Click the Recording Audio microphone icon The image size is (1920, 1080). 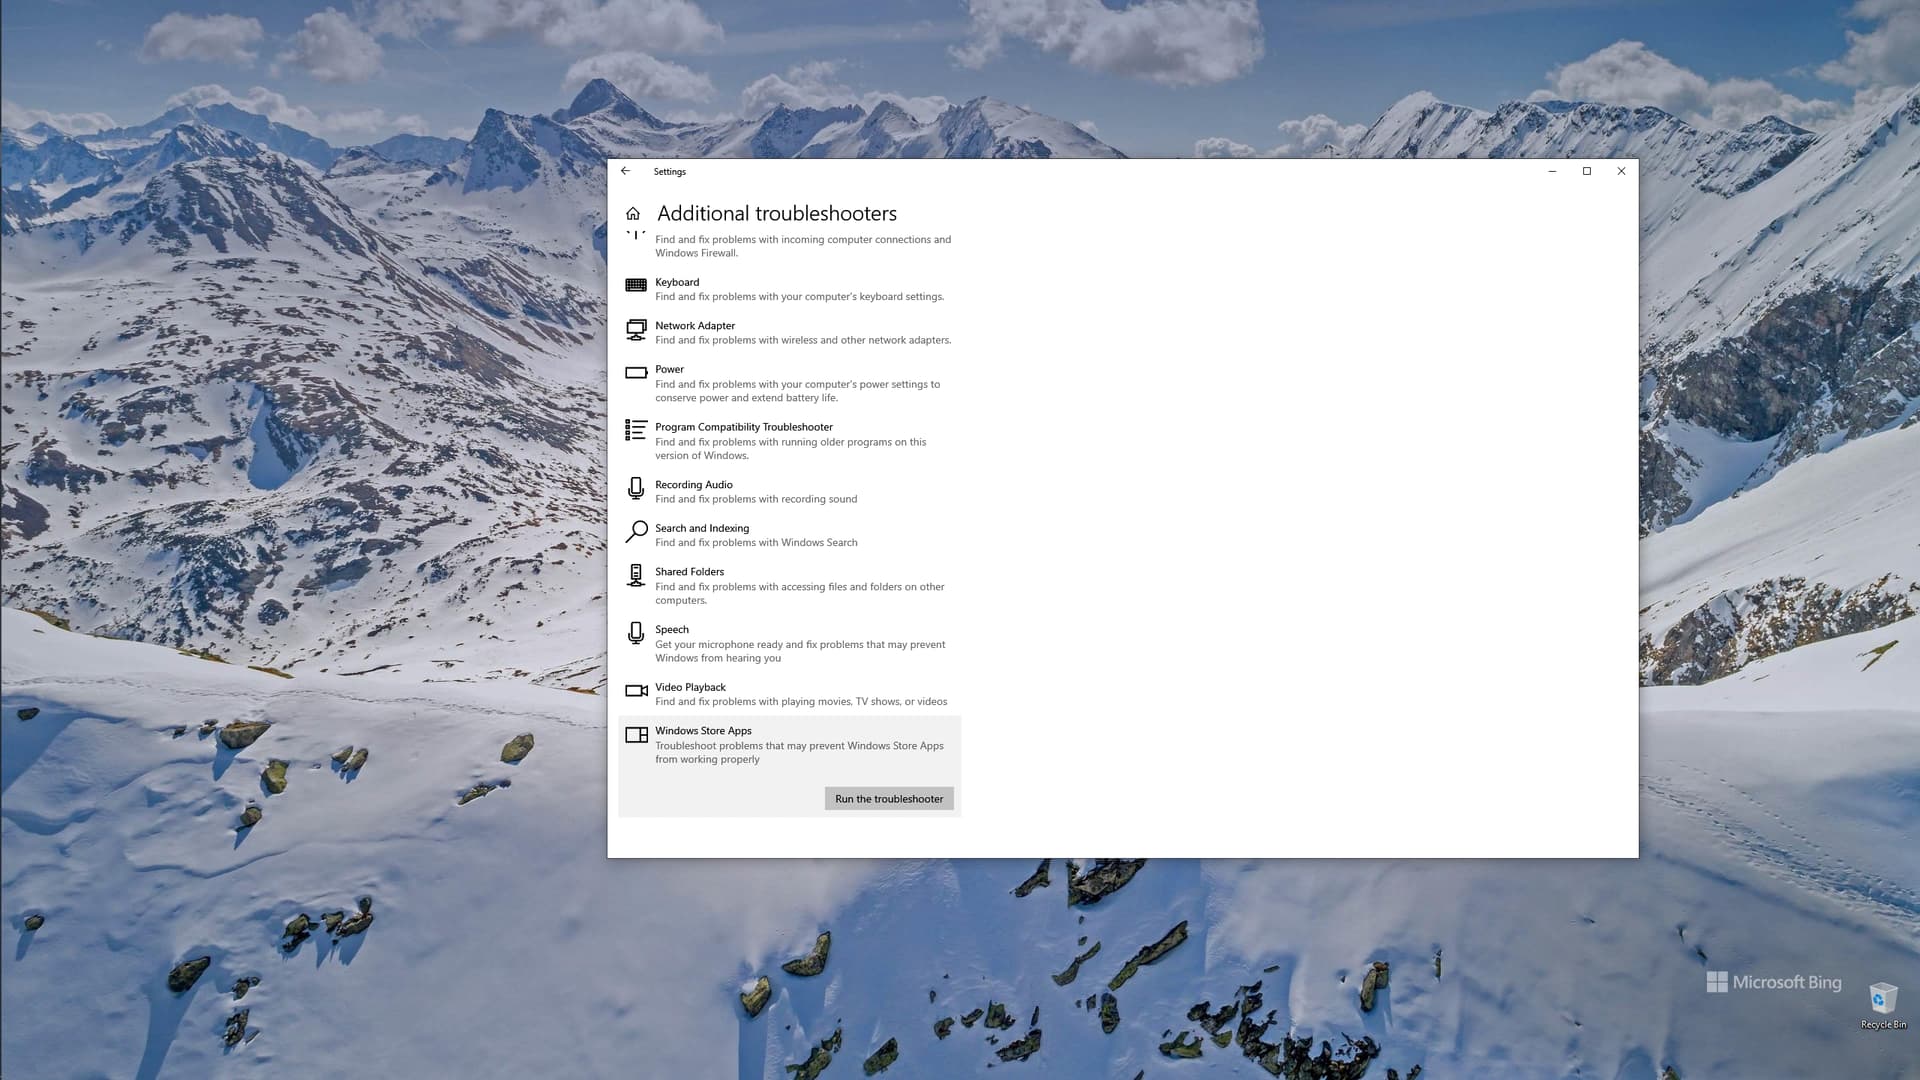[636, 488]
